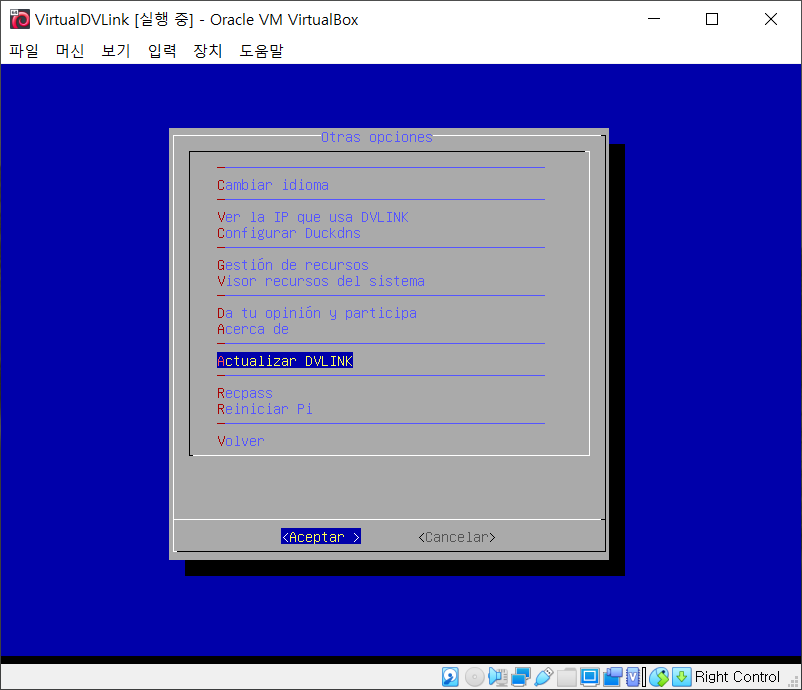802x690 pixels.
Task: Open the USB devices status icon
Action: (x=544, y=677)
